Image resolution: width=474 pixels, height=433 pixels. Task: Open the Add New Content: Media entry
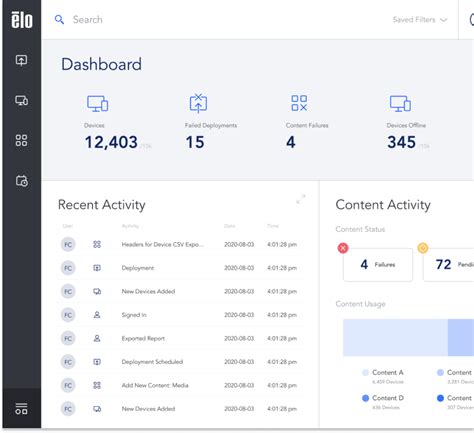(x=155, y=385)
